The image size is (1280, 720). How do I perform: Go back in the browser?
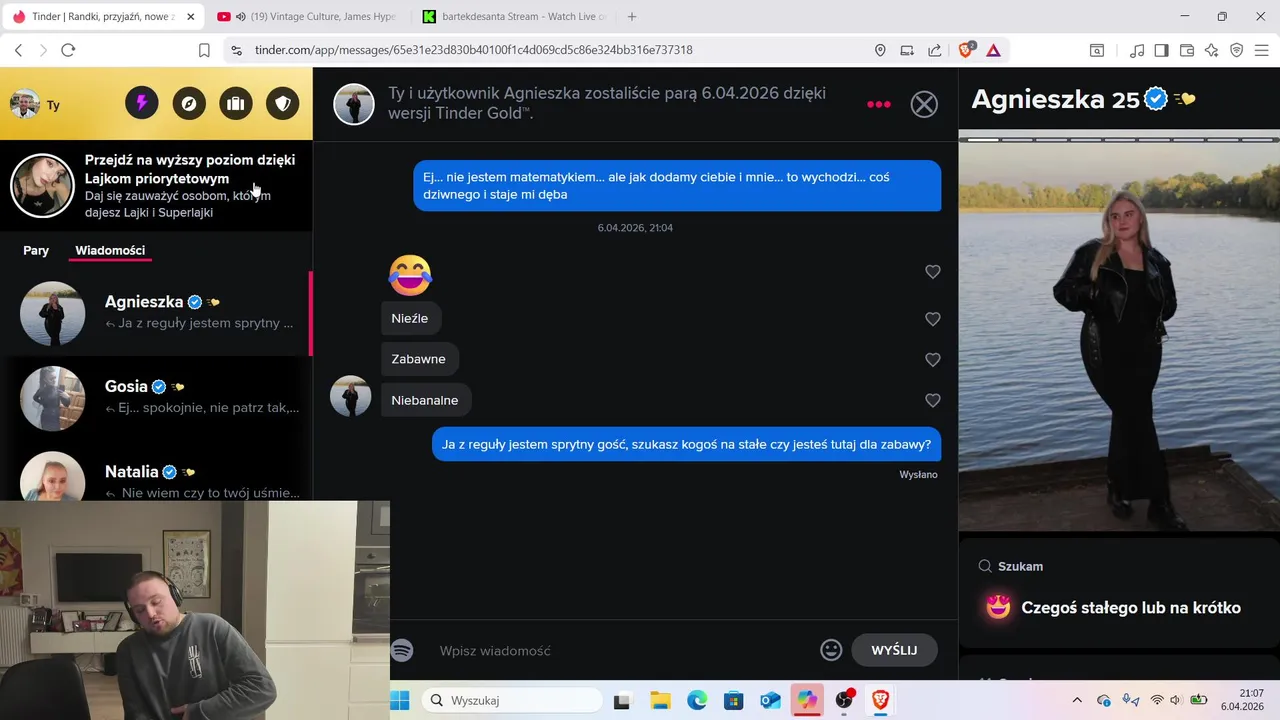[x=18, y=50]
